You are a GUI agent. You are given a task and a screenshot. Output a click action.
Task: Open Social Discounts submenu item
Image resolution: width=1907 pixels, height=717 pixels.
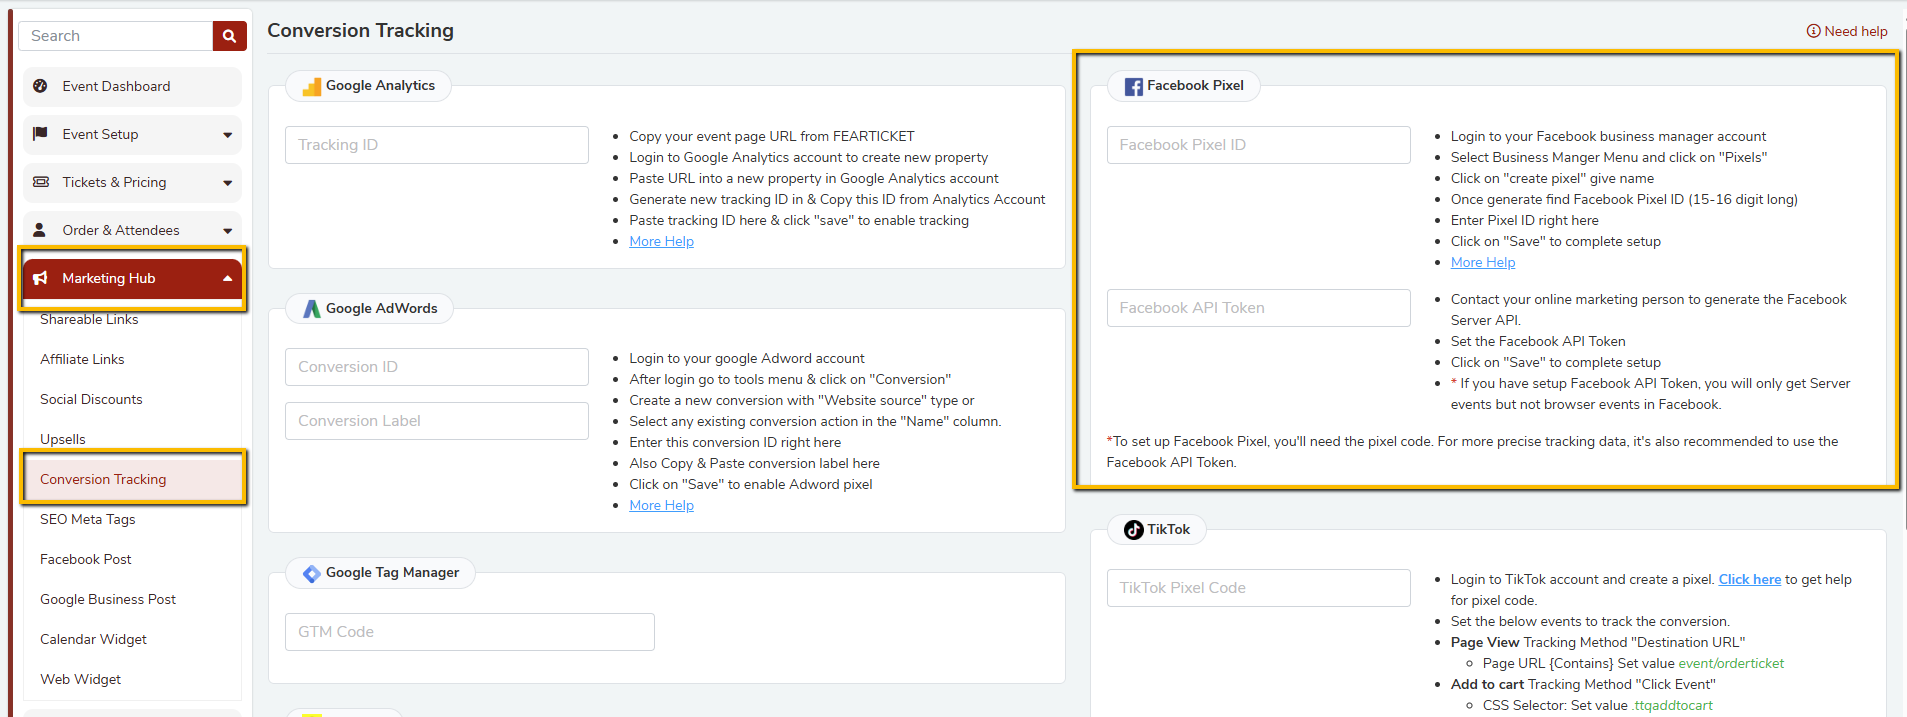(x=91, y=399)
